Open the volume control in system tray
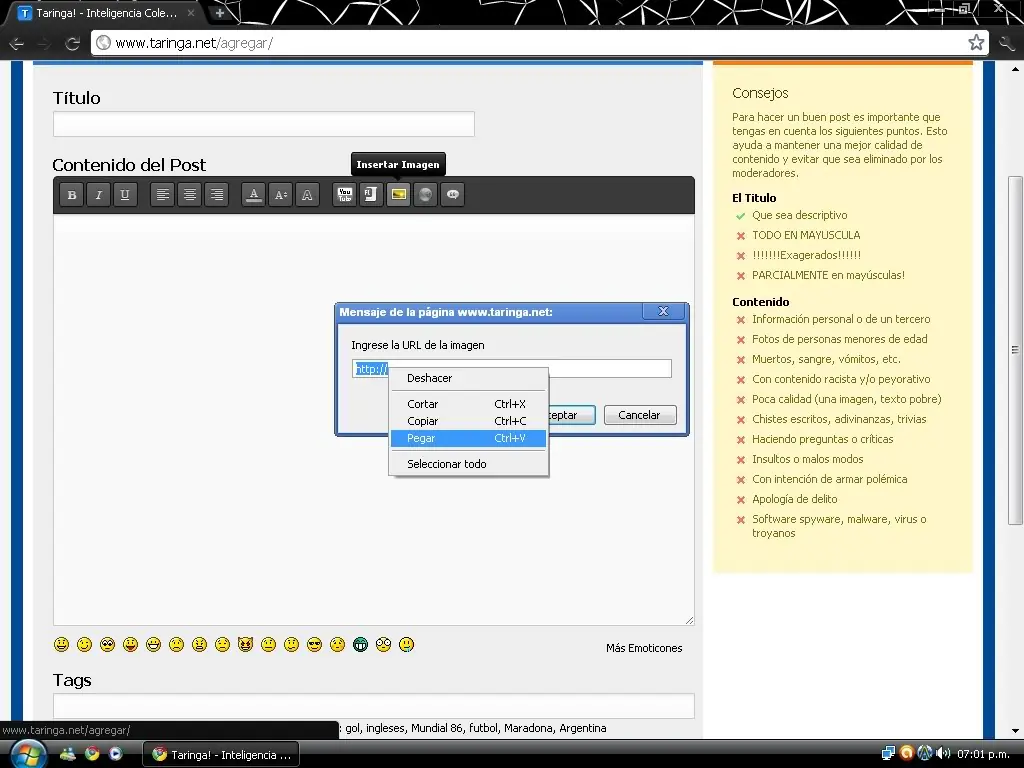Image resolution: width=1024 pixels, height=768 pixels. (942, 754)
